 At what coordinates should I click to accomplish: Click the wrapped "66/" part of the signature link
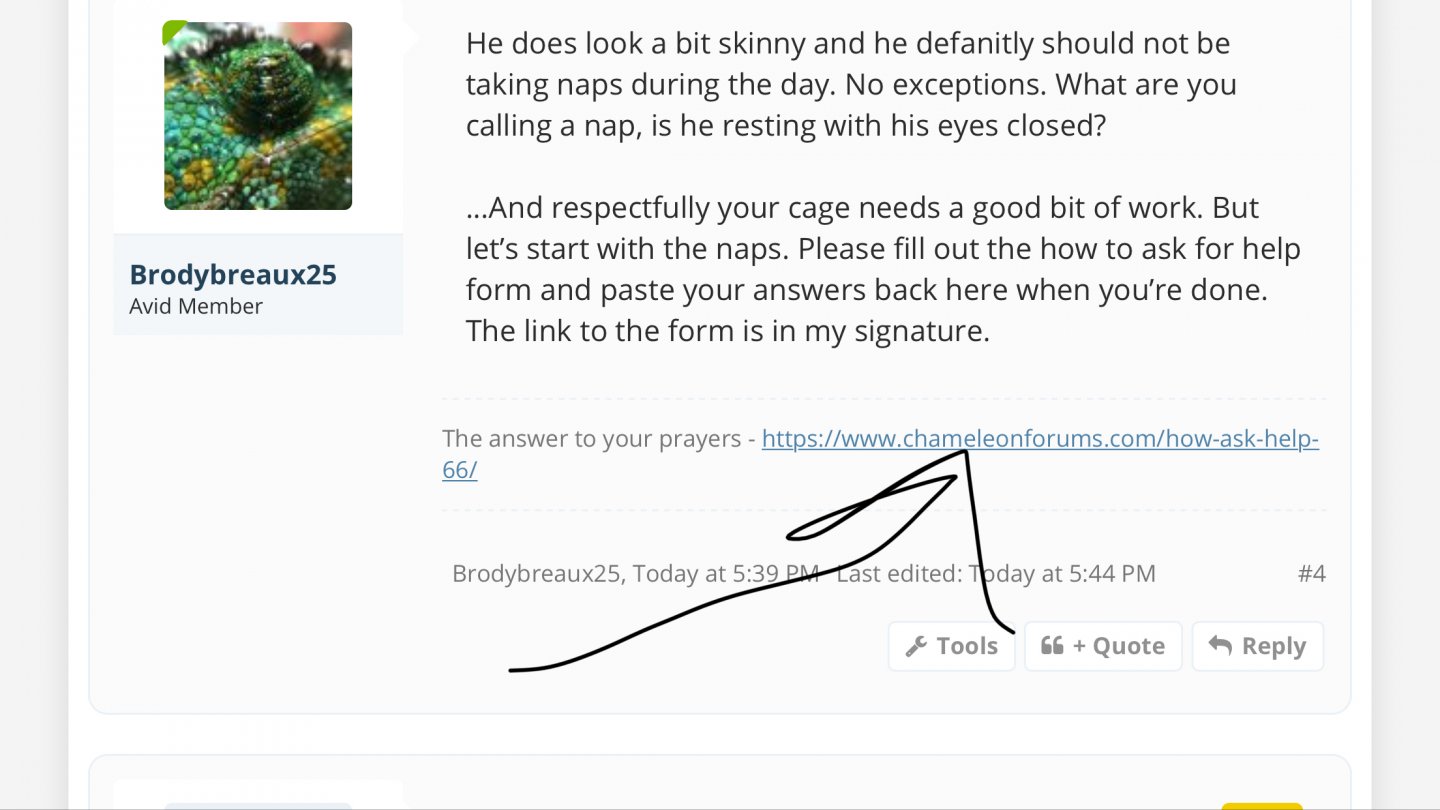coord(460,469)
